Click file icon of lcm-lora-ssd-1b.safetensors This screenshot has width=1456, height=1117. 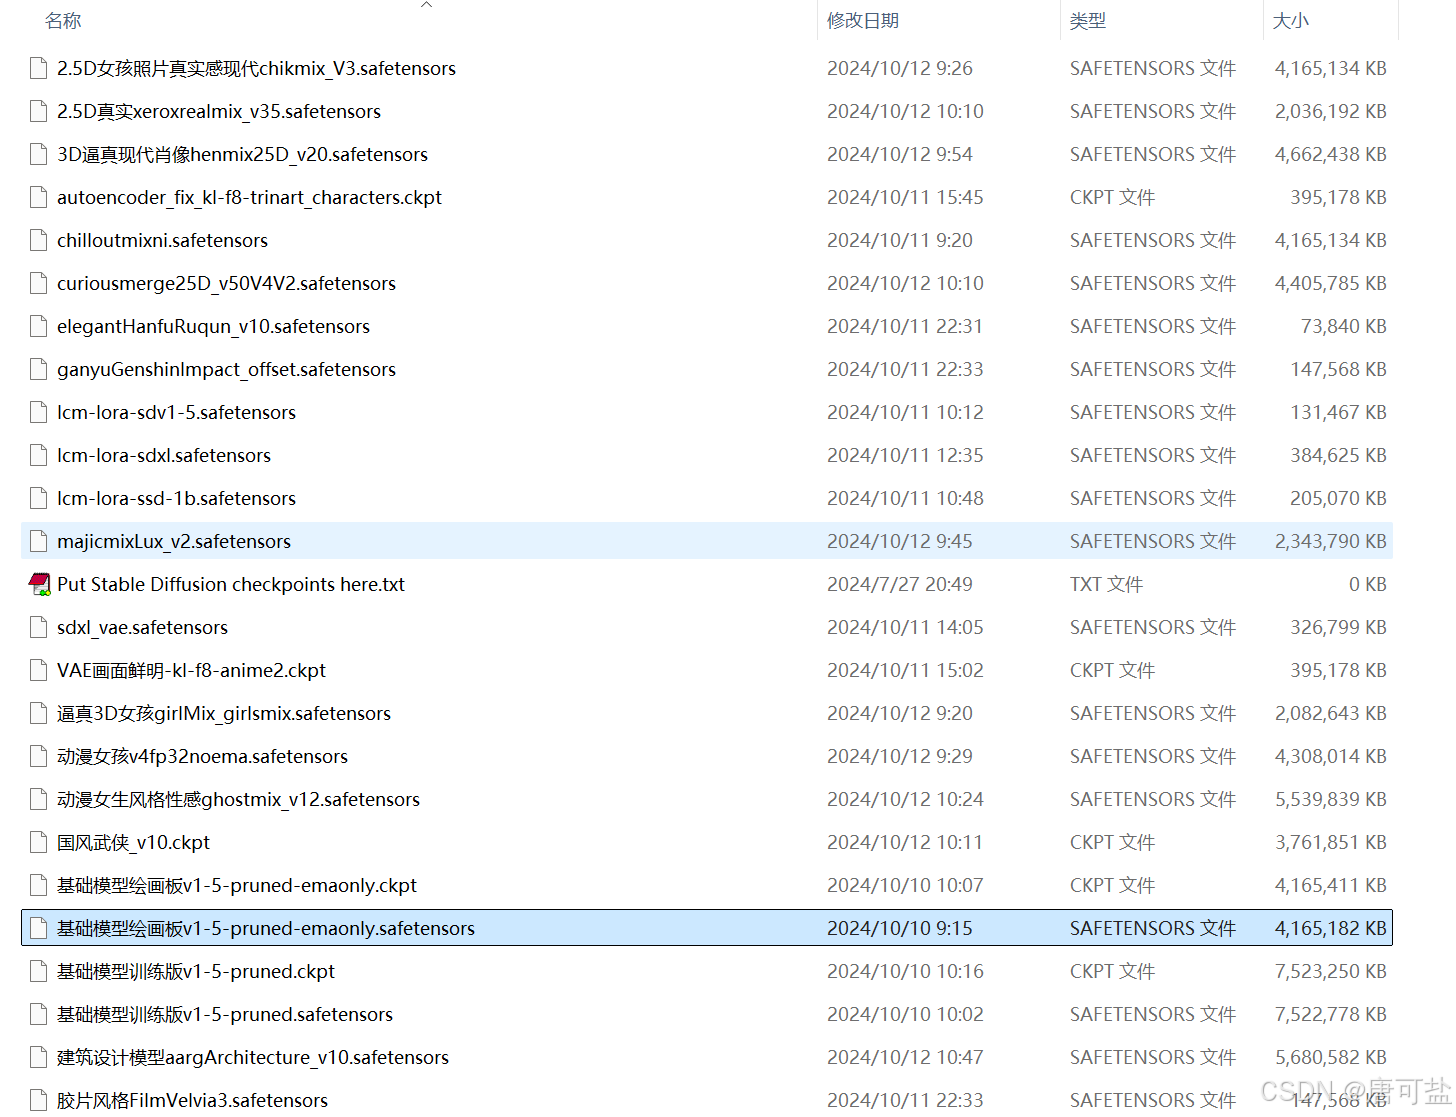39,498
